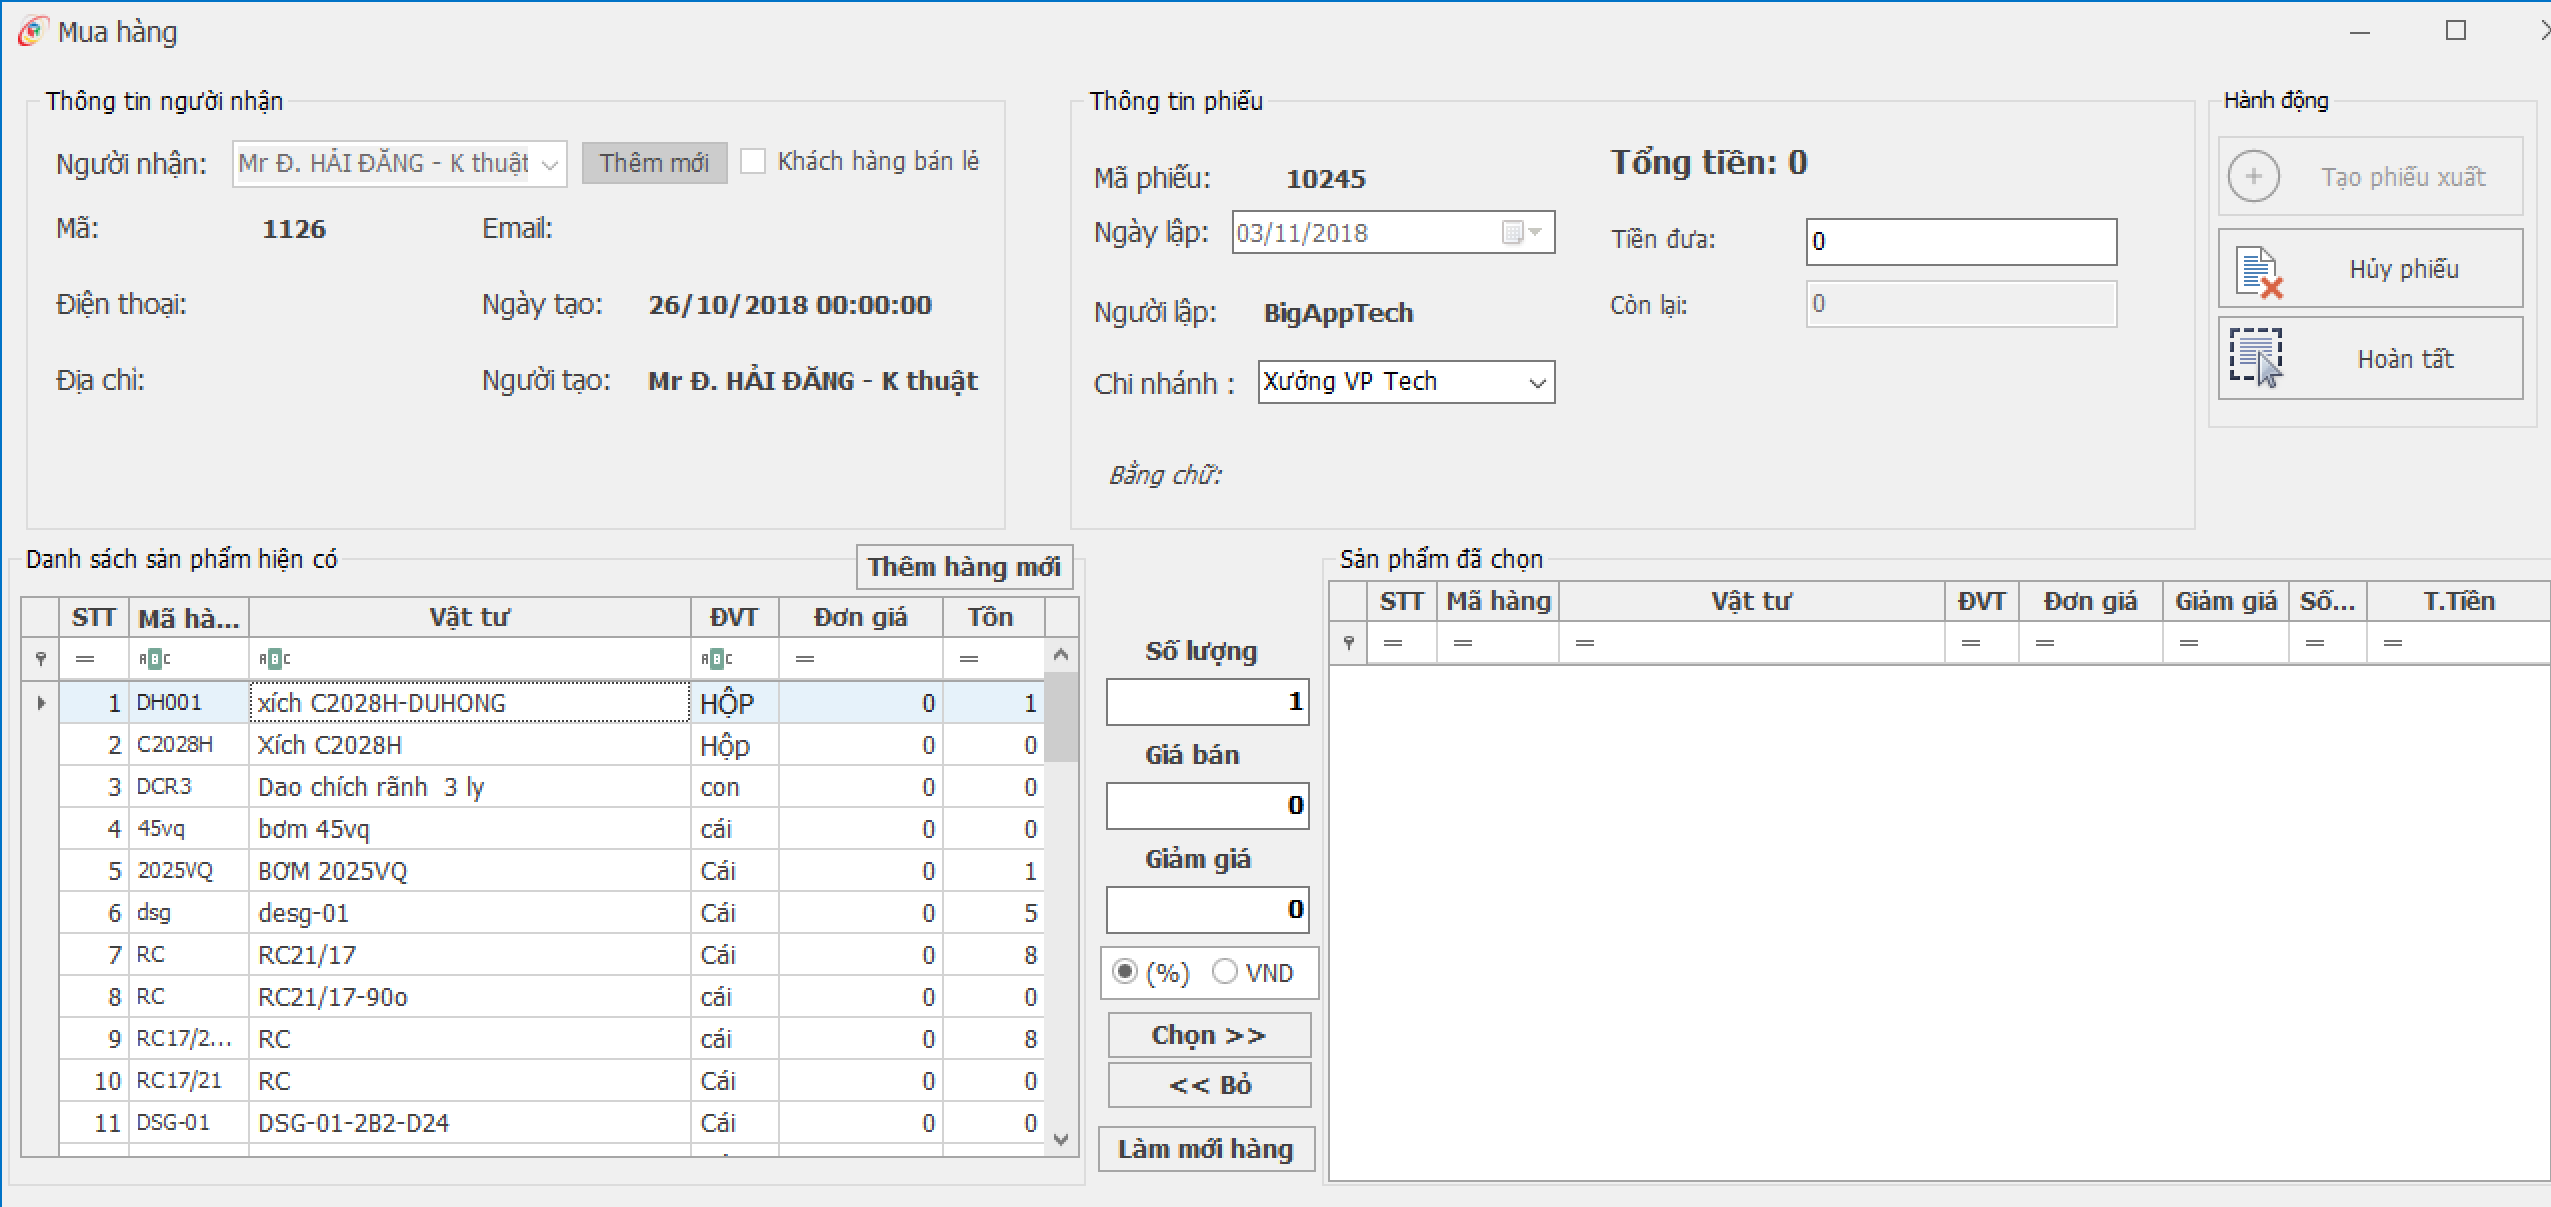Click the product list filter row pin icon
2551x1207 pixels.
pyautogui.click(x=41, y=658)
